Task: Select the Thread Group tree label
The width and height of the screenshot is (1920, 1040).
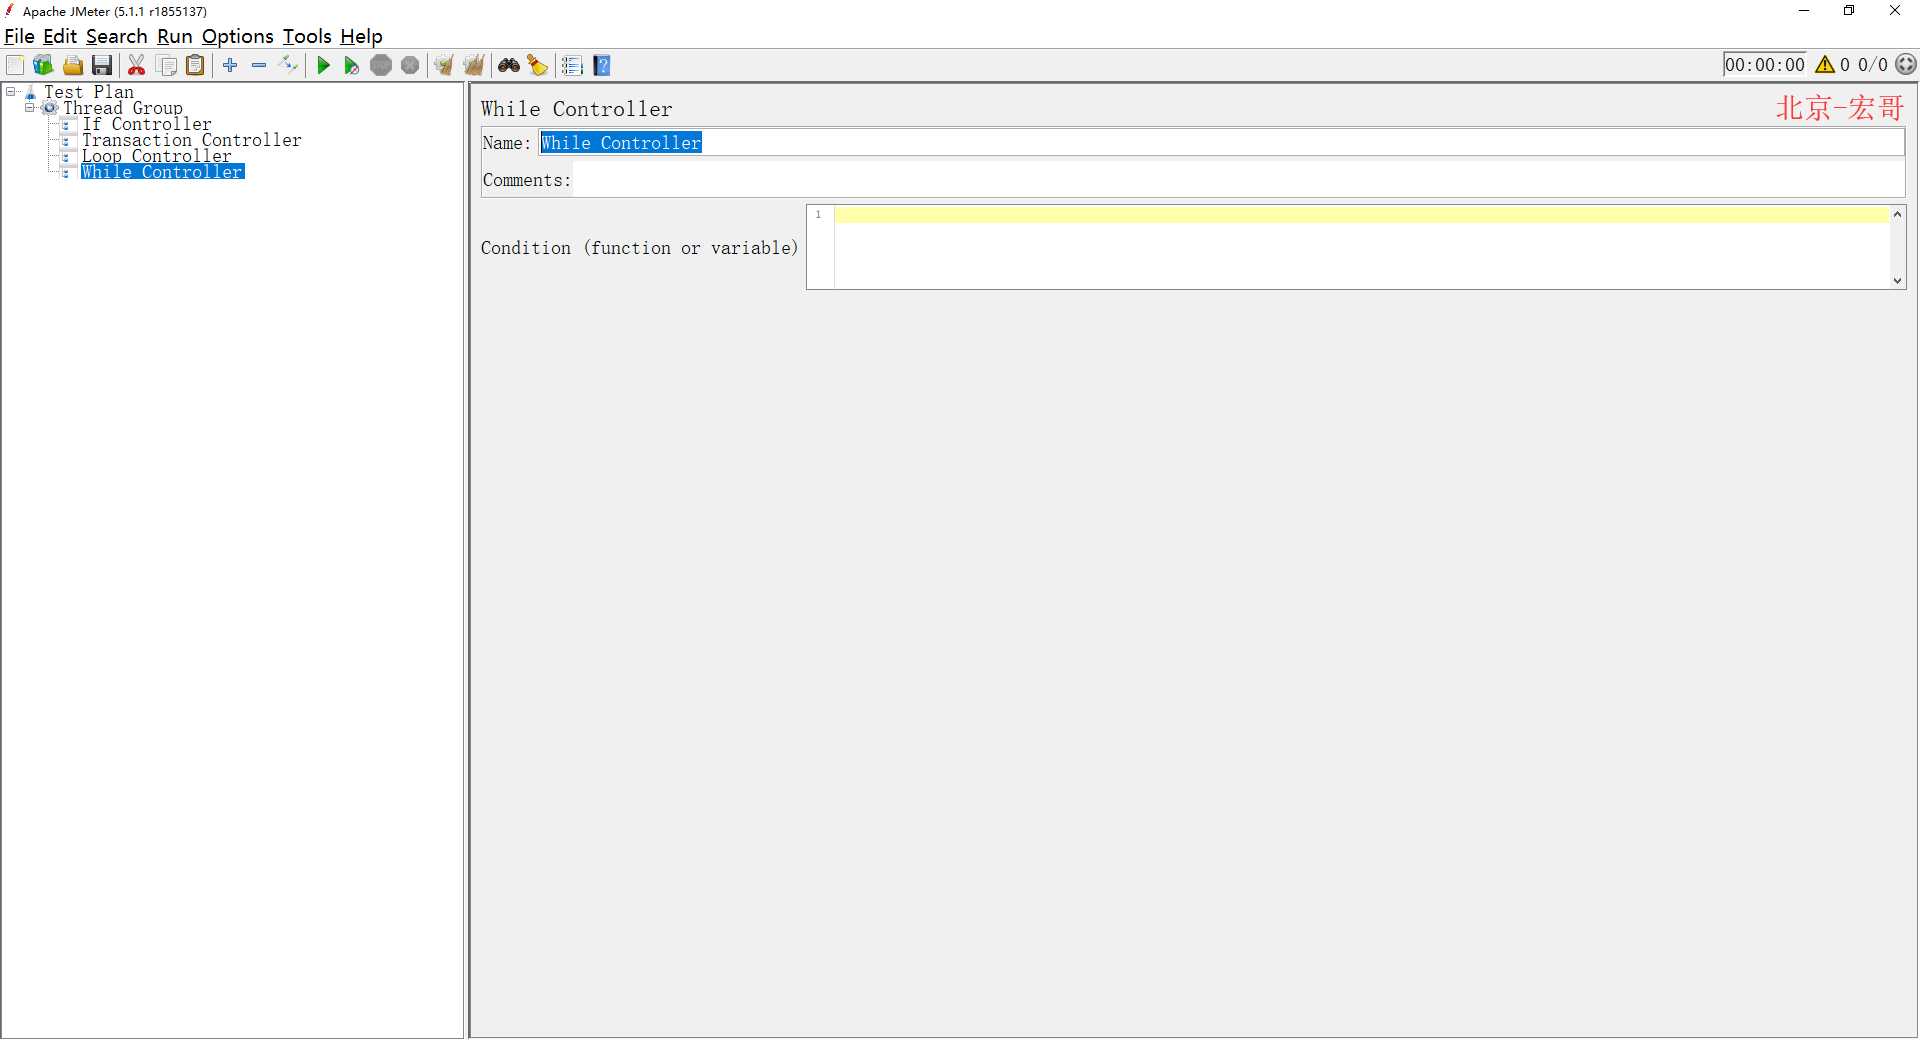Action: 123,108
